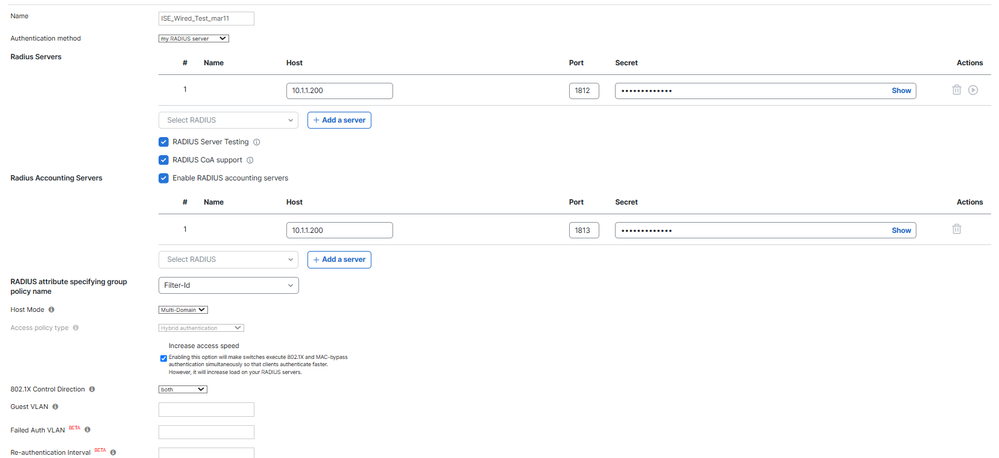
Task: Open Select RADIUS dropdown under Radius Servers
Action: (228, 120)
